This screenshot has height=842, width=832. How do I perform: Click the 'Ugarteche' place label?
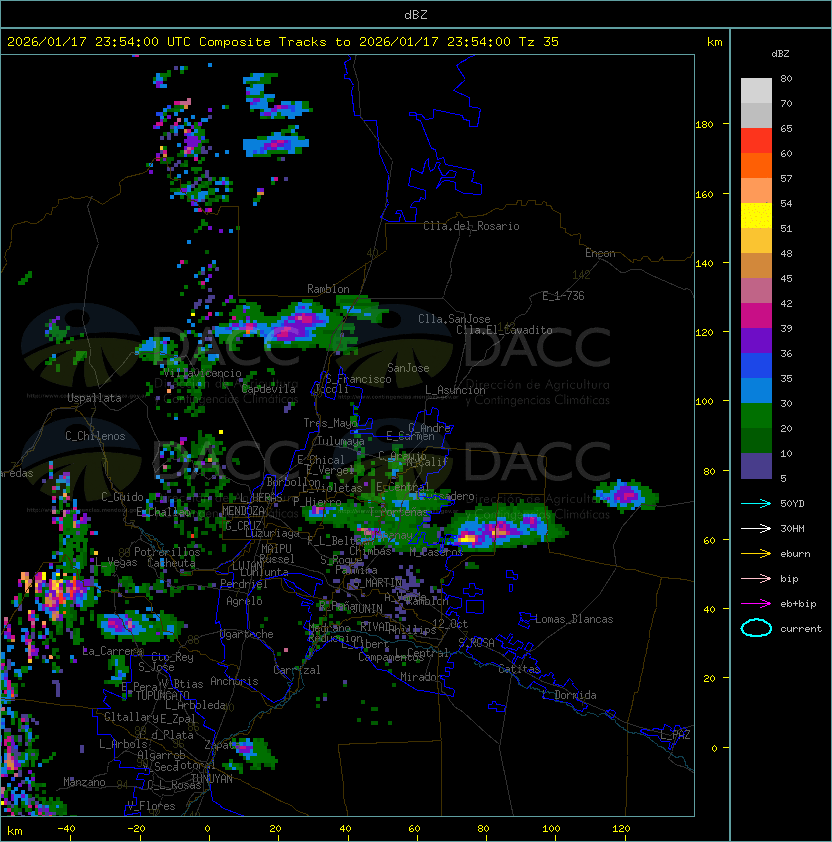(x=247, y=634)
